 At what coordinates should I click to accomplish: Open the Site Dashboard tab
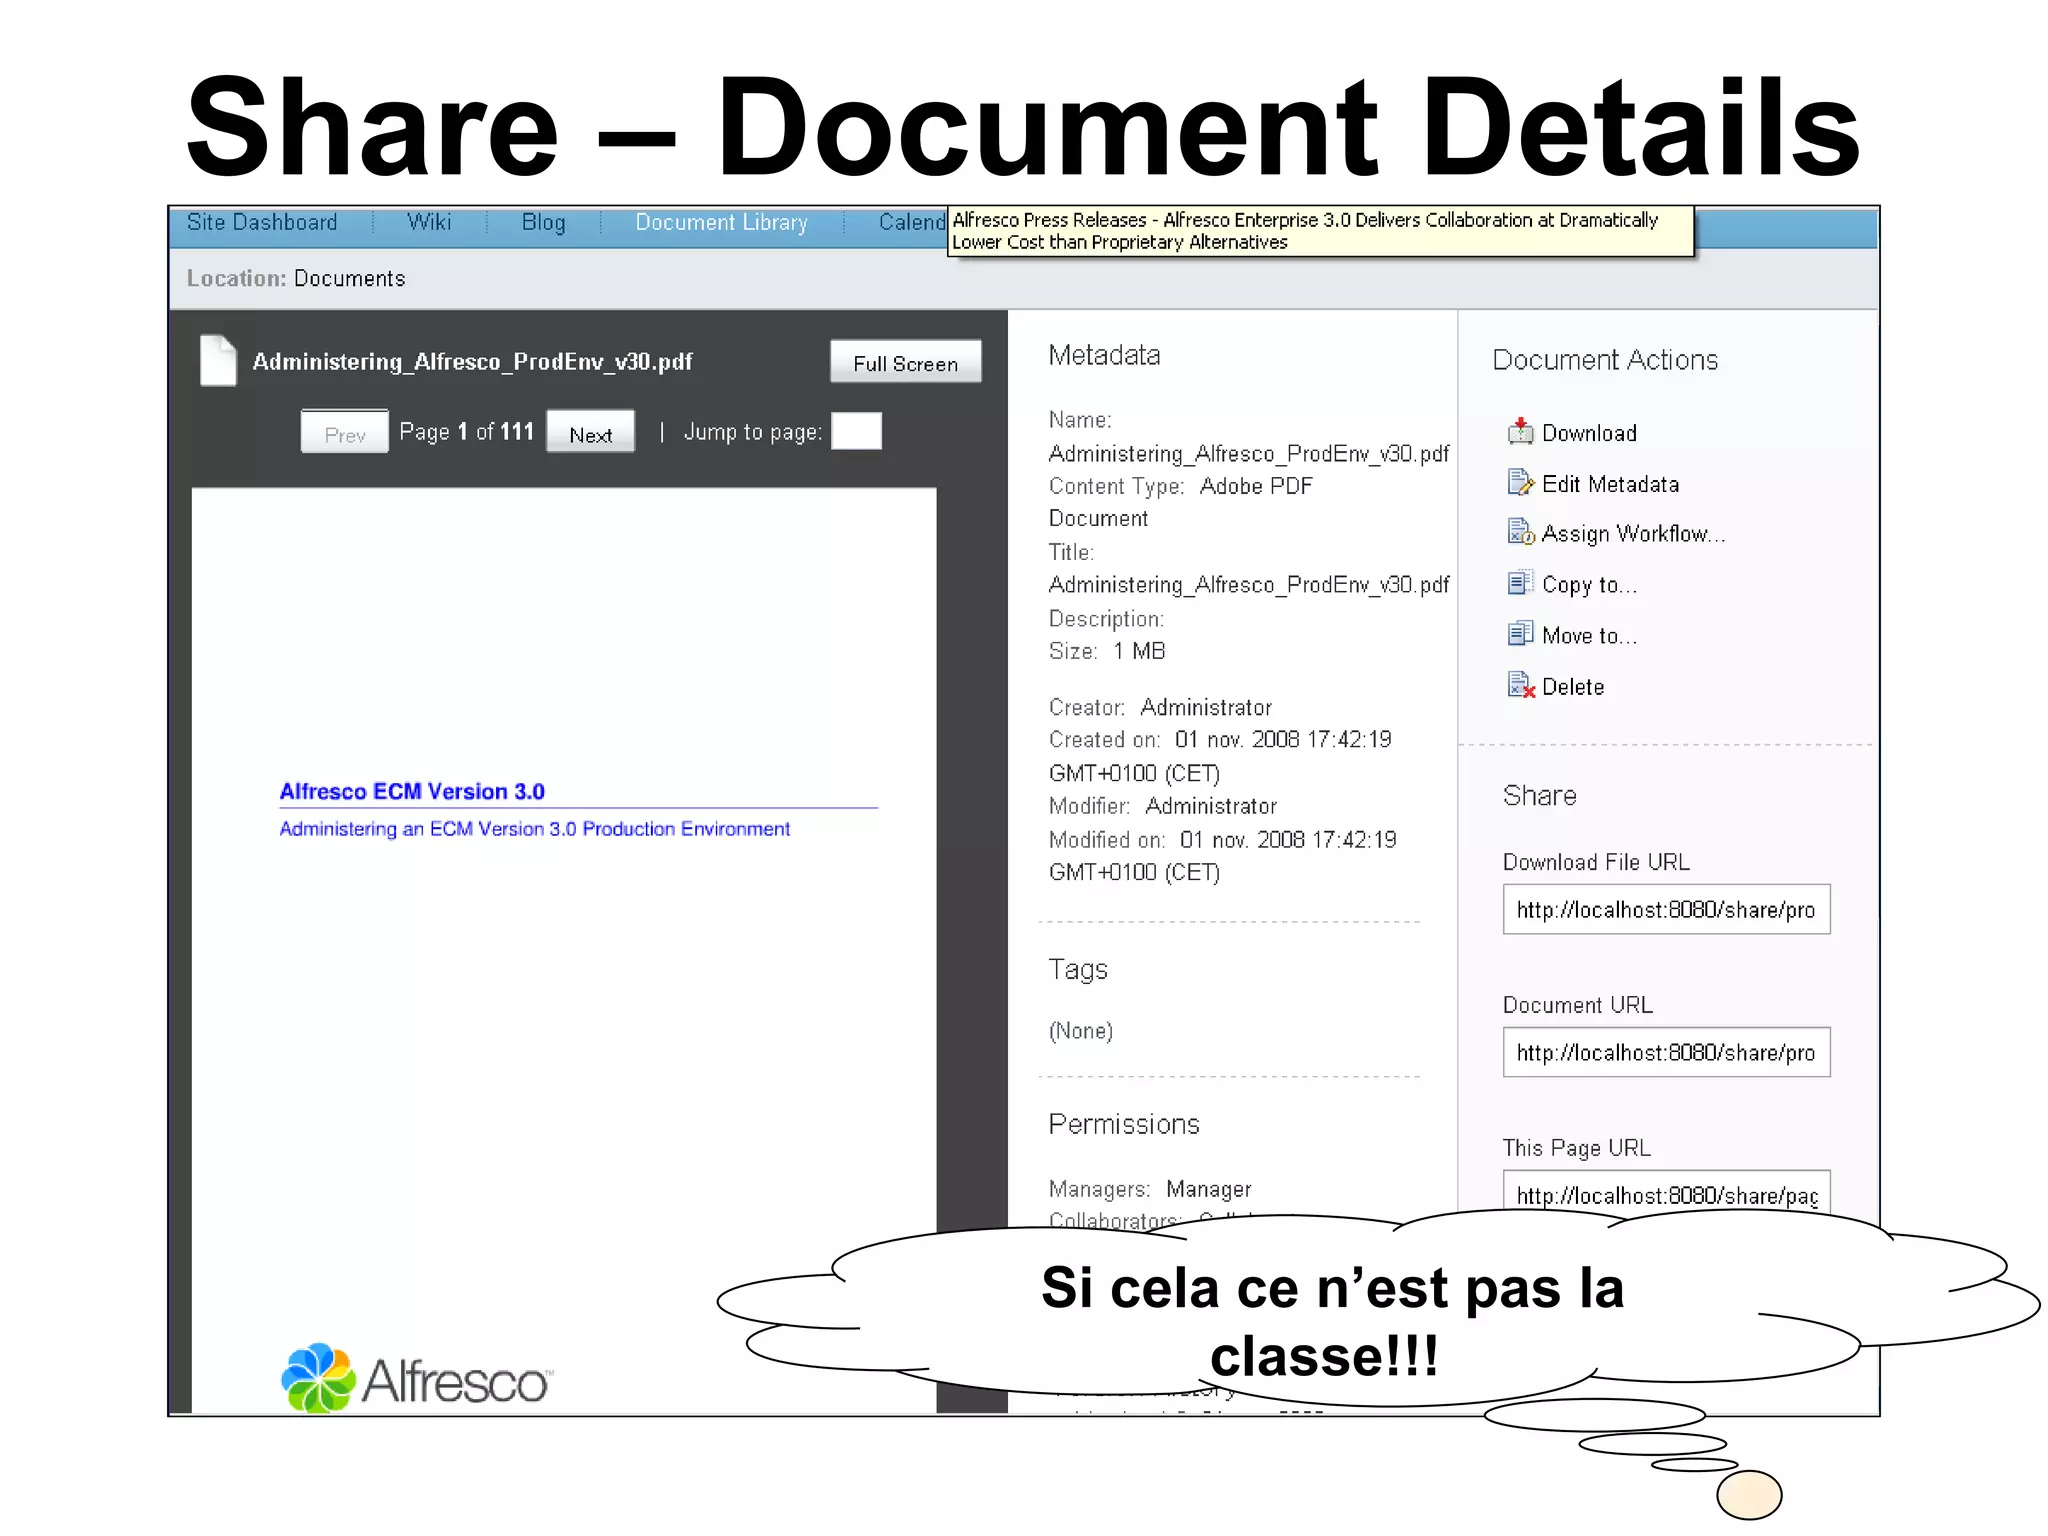tap(262, 222)
